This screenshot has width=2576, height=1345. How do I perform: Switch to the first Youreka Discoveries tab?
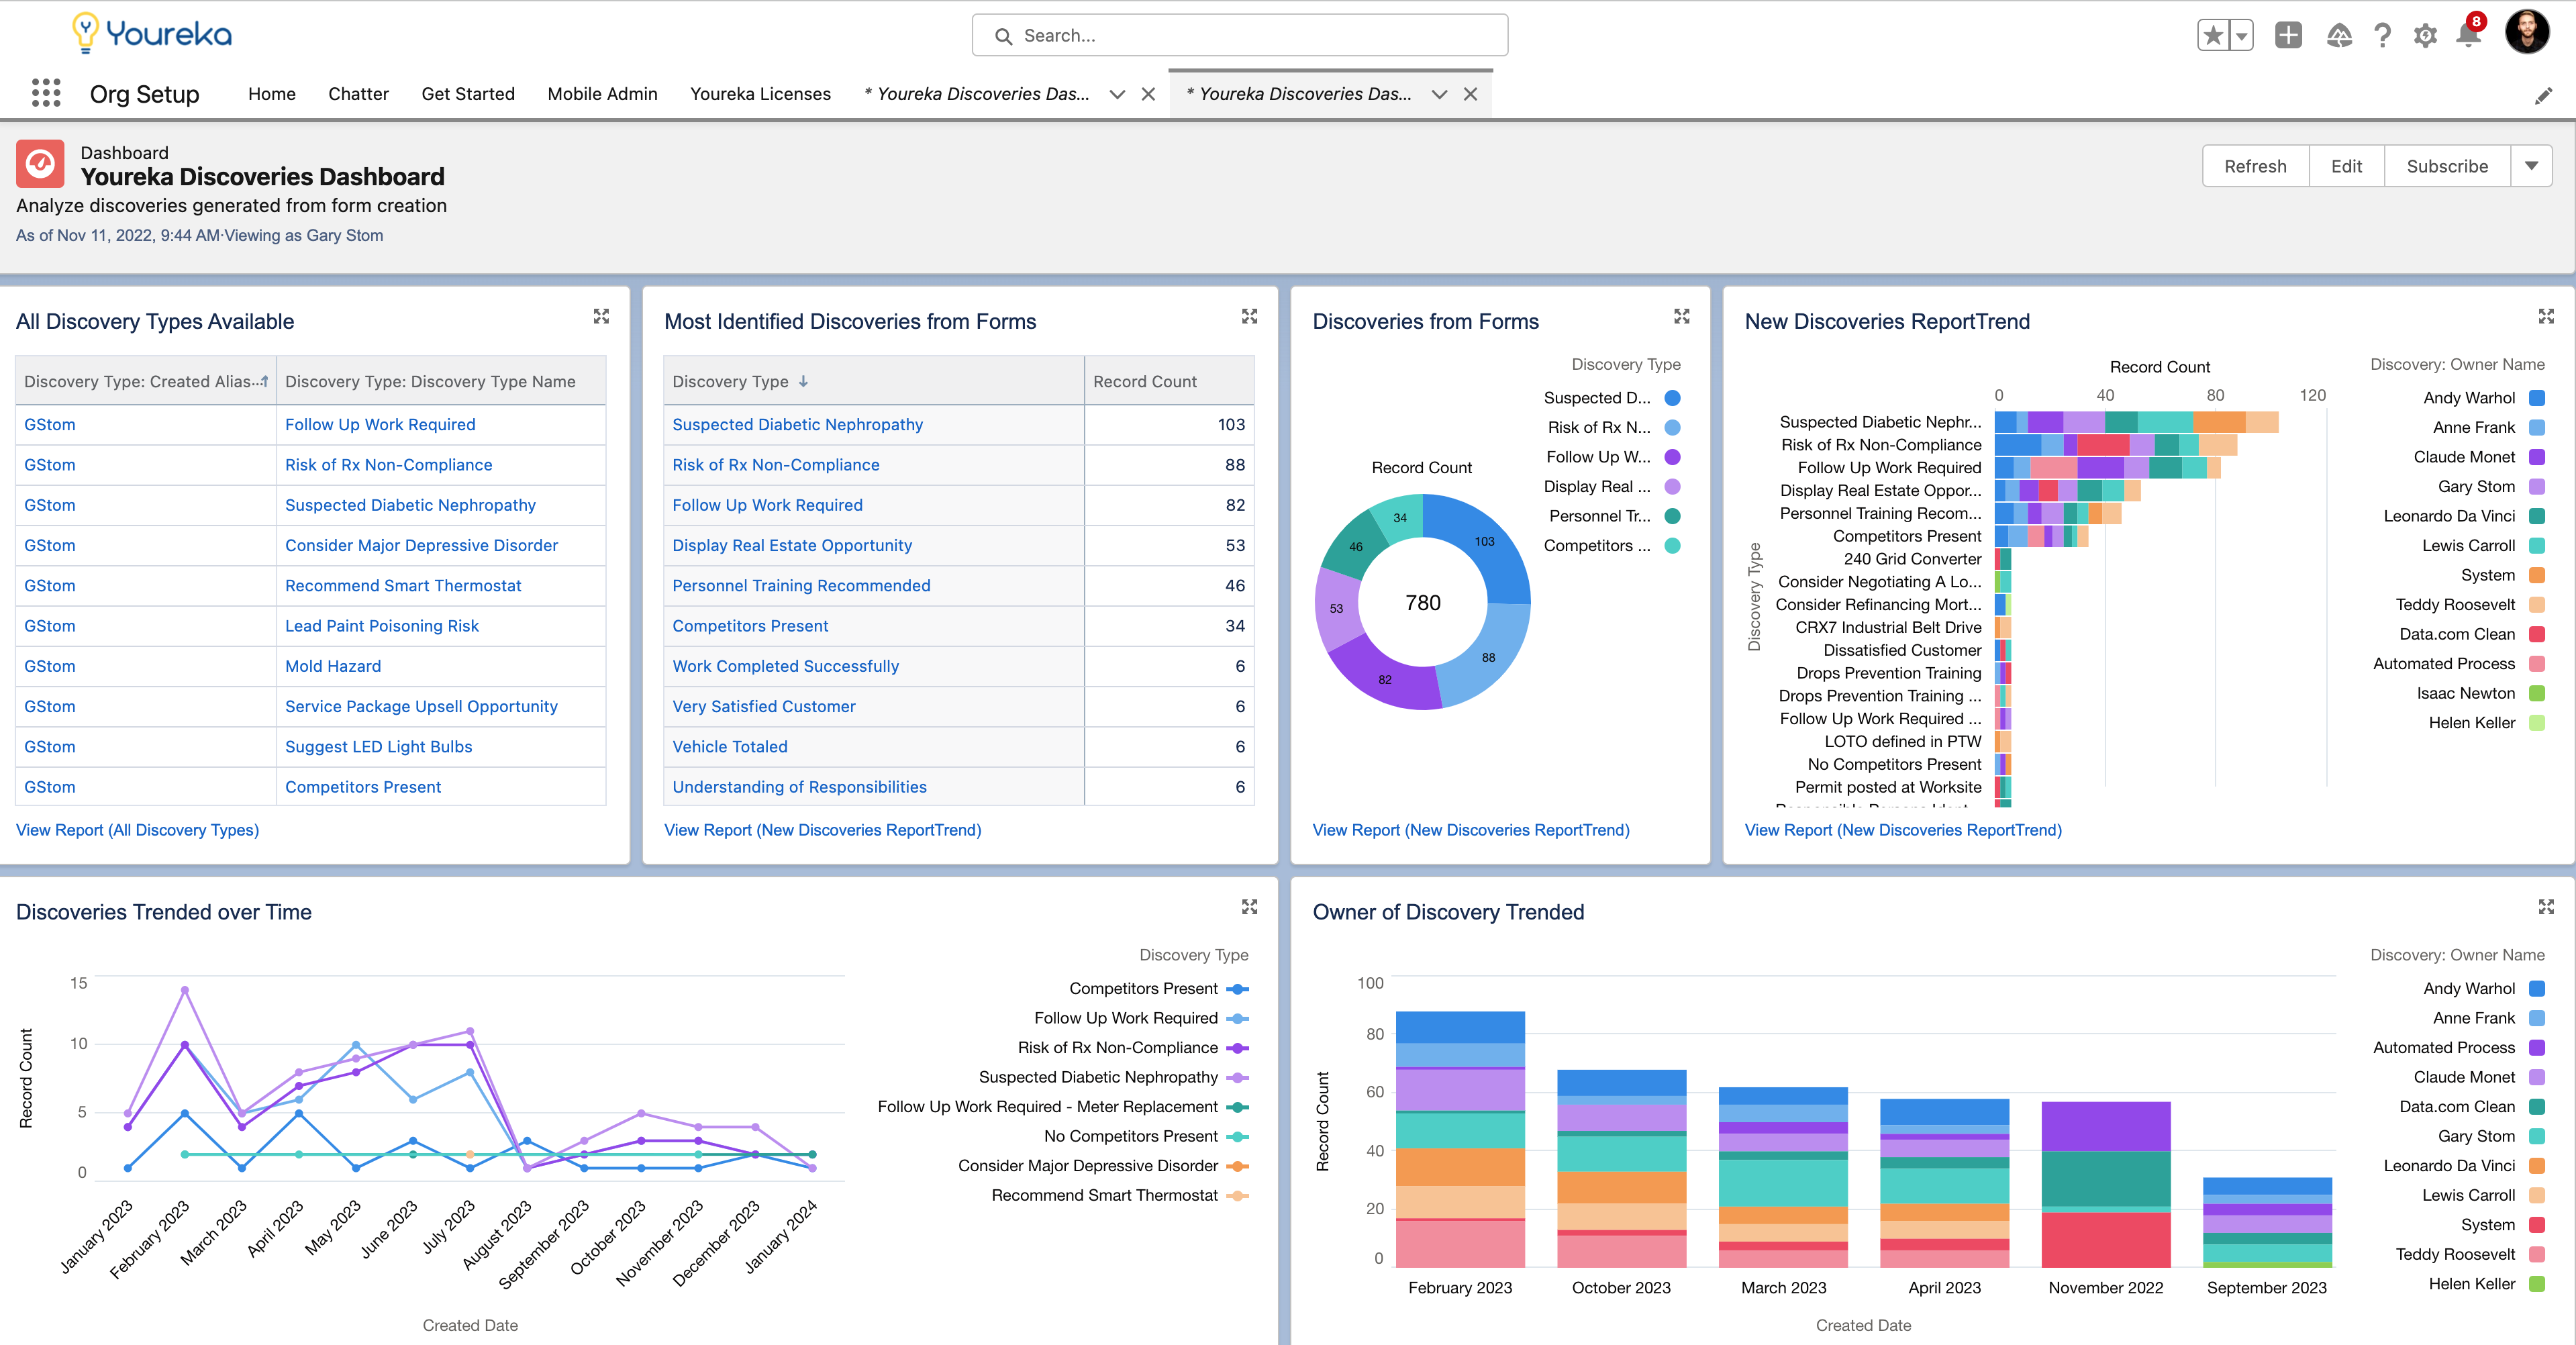[977, 94]
